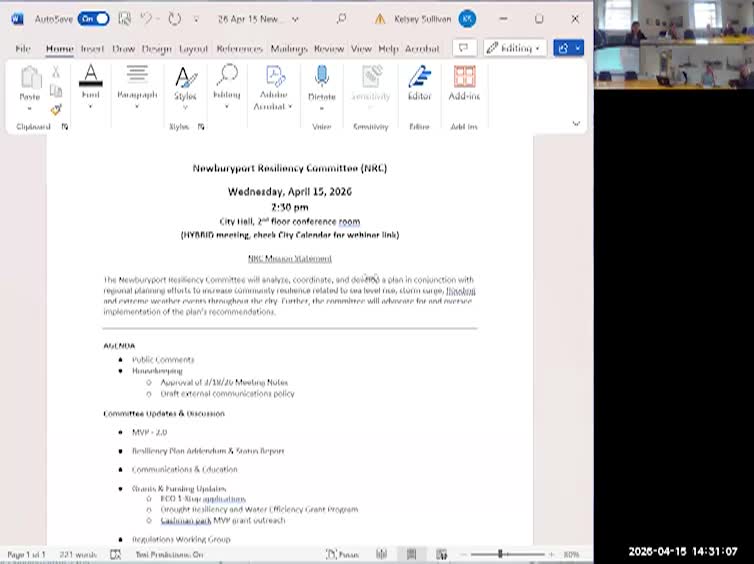Screen dimensions: 754x564
Task: Open the Editor pane icon
Action: tap(419, 82)
